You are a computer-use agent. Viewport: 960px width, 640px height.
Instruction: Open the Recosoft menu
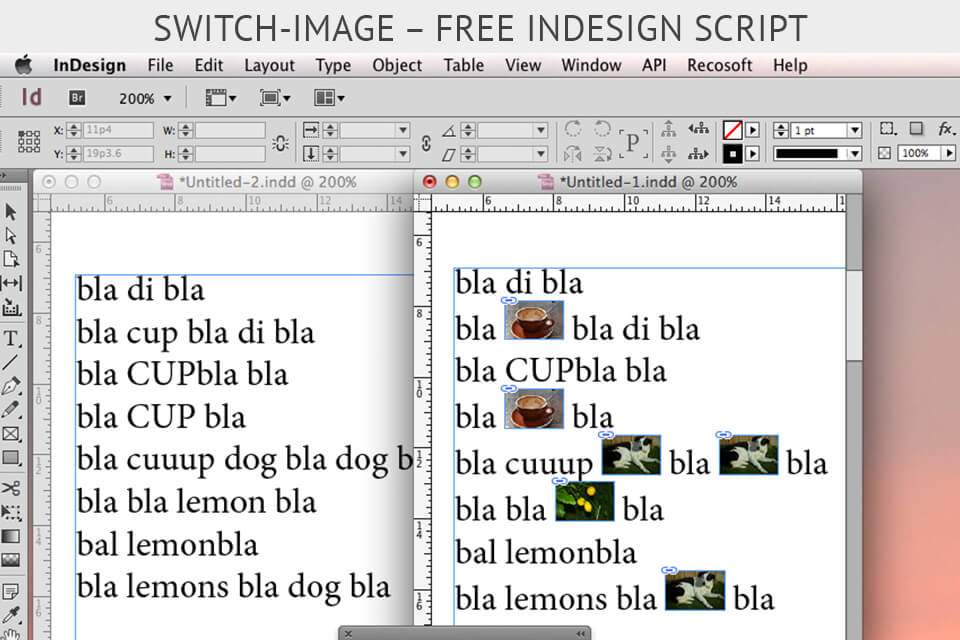[719, 65]
